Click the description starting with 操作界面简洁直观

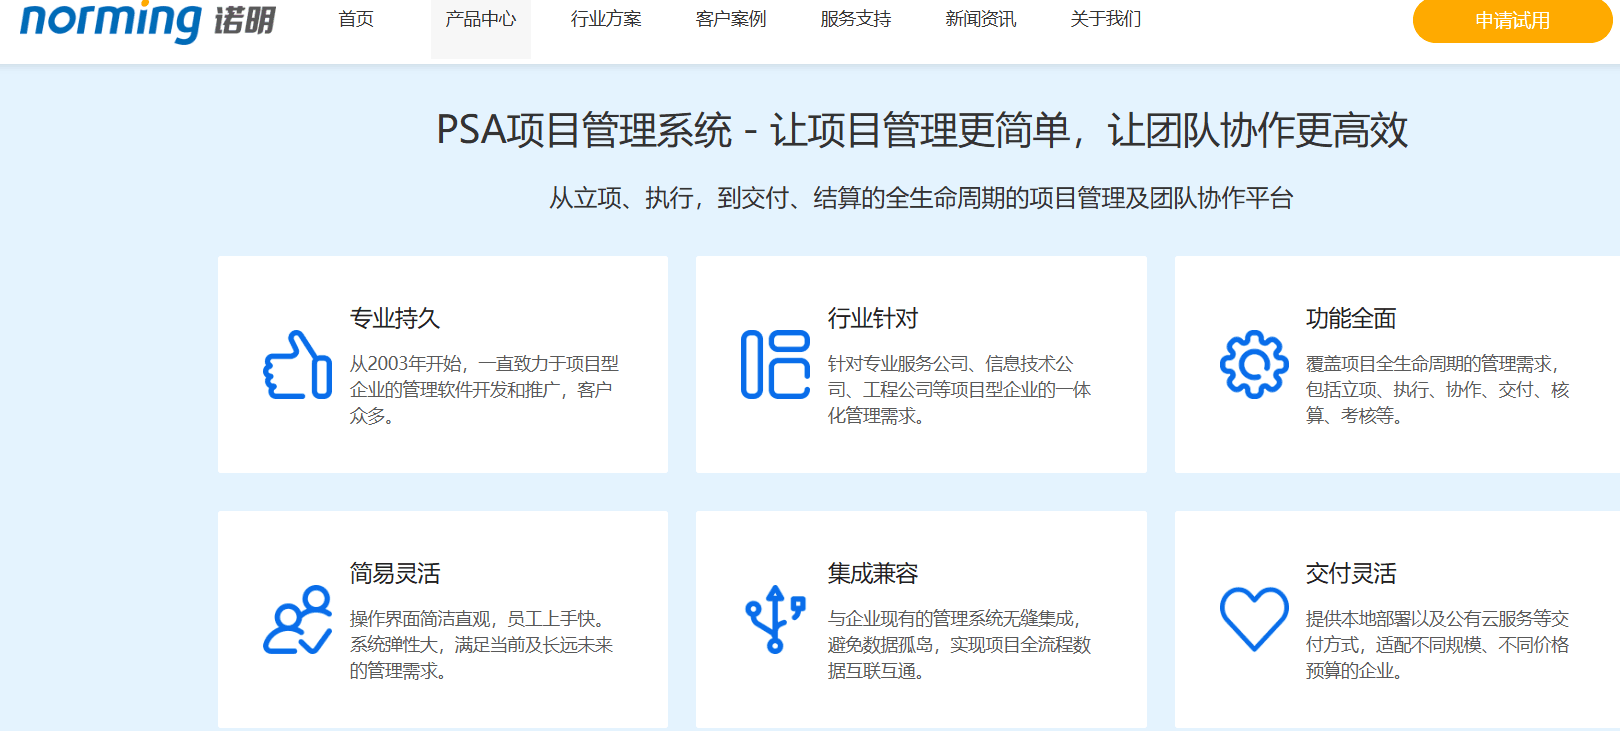pyautogui.click(x=481, y=645)
